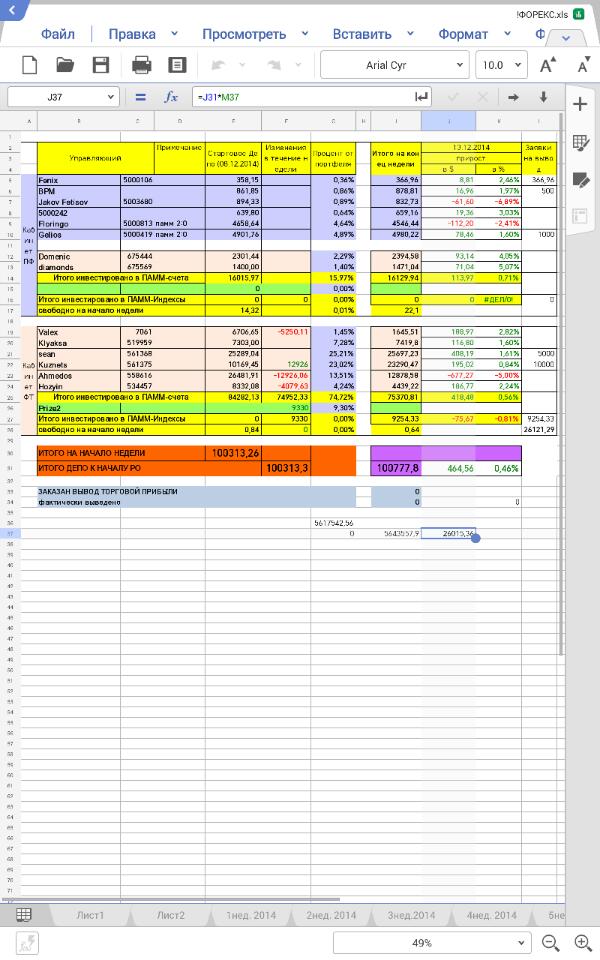The height and width of the screenshot is (960, 600).
Task: Select the Fonix manager cell
Action: click(79, 180)
